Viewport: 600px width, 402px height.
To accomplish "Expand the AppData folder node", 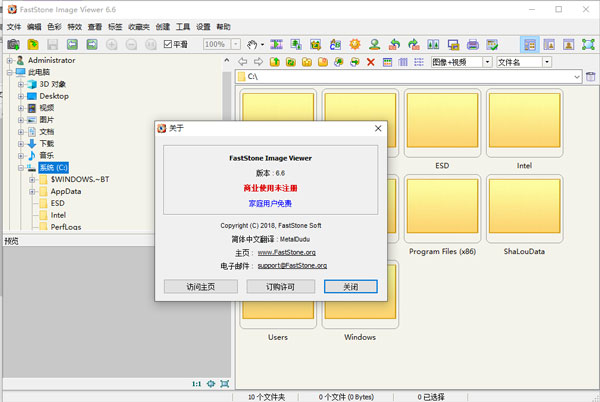I will [32, 191].
